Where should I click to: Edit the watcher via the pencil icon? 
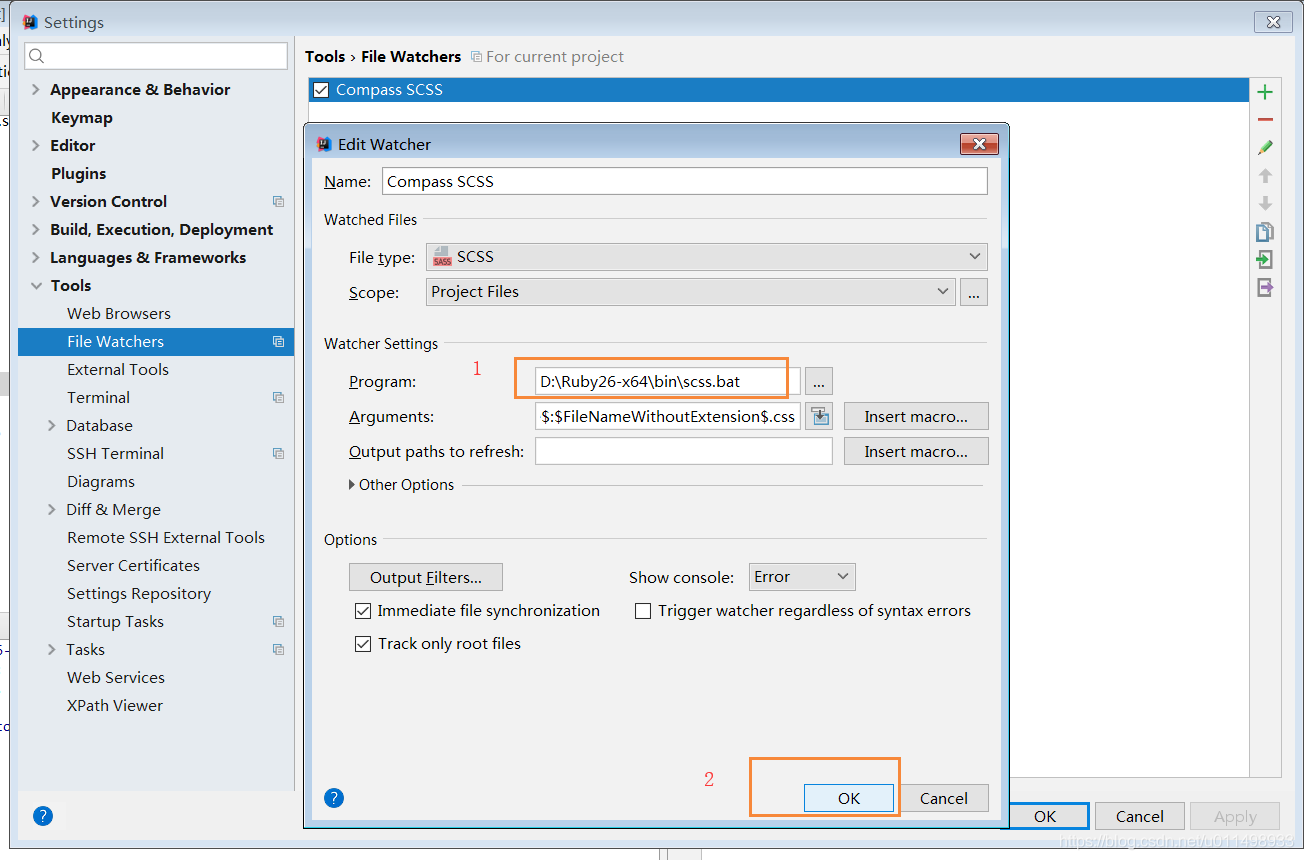[x=1264, y=147]
